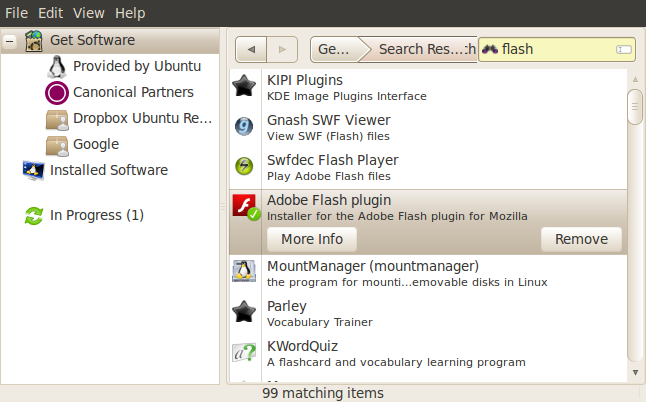
Task: Open the Google software source
Action: (96, 144)
